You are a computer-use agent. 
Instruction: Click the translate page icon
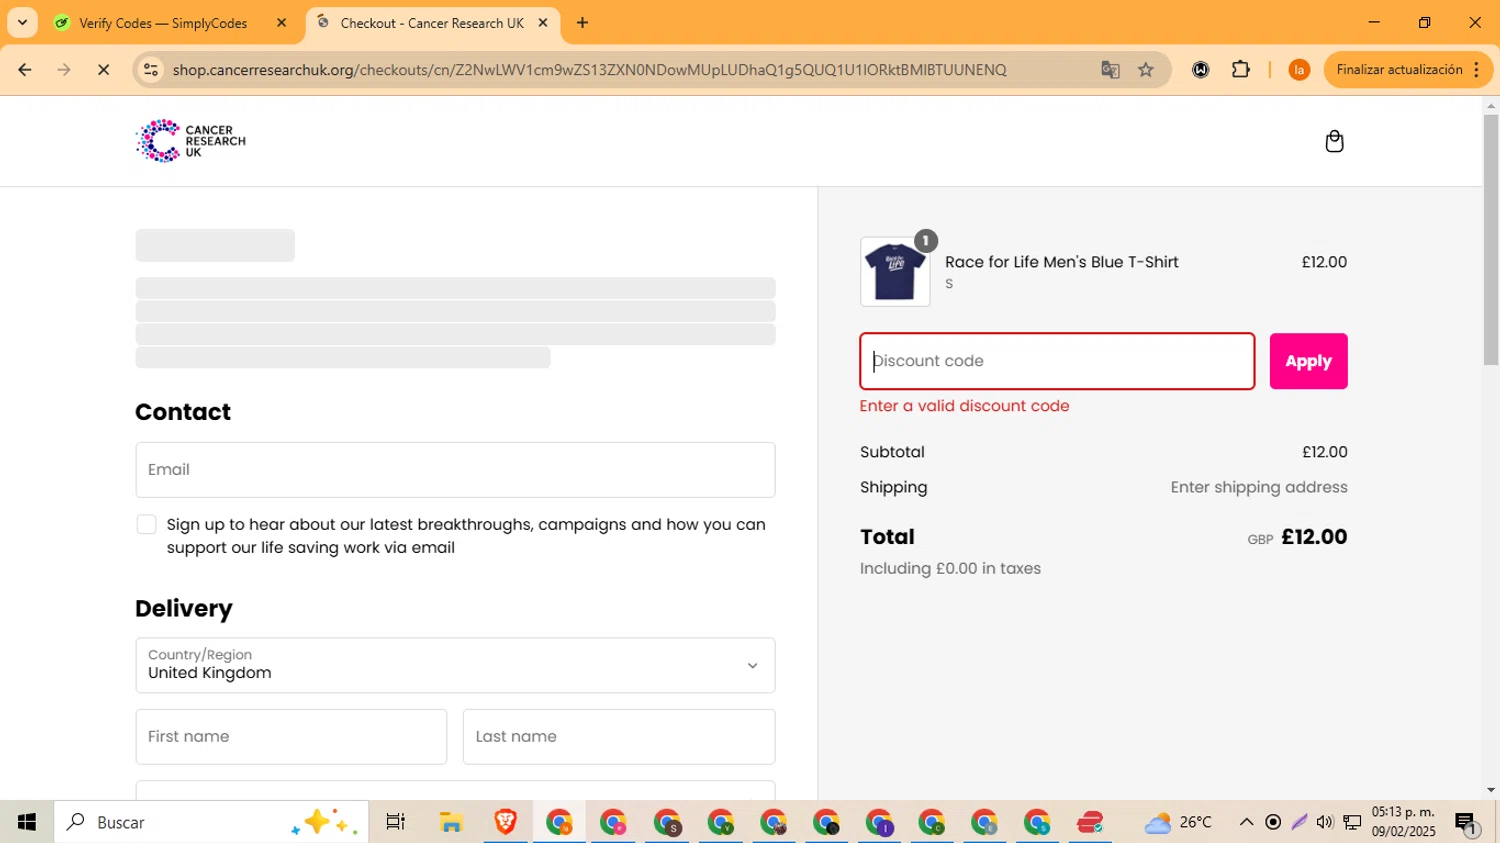point(1110,70)
